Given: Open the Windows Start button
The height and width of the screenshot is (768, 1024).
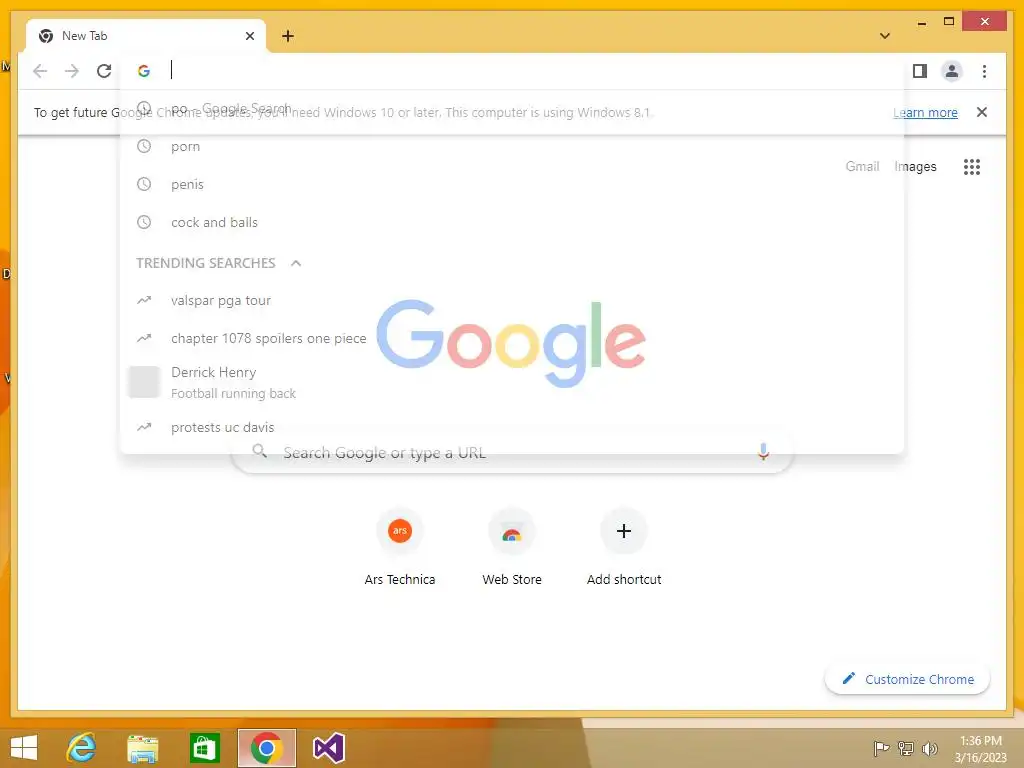Looking at the screenshot, I should [x=24, y=747].
